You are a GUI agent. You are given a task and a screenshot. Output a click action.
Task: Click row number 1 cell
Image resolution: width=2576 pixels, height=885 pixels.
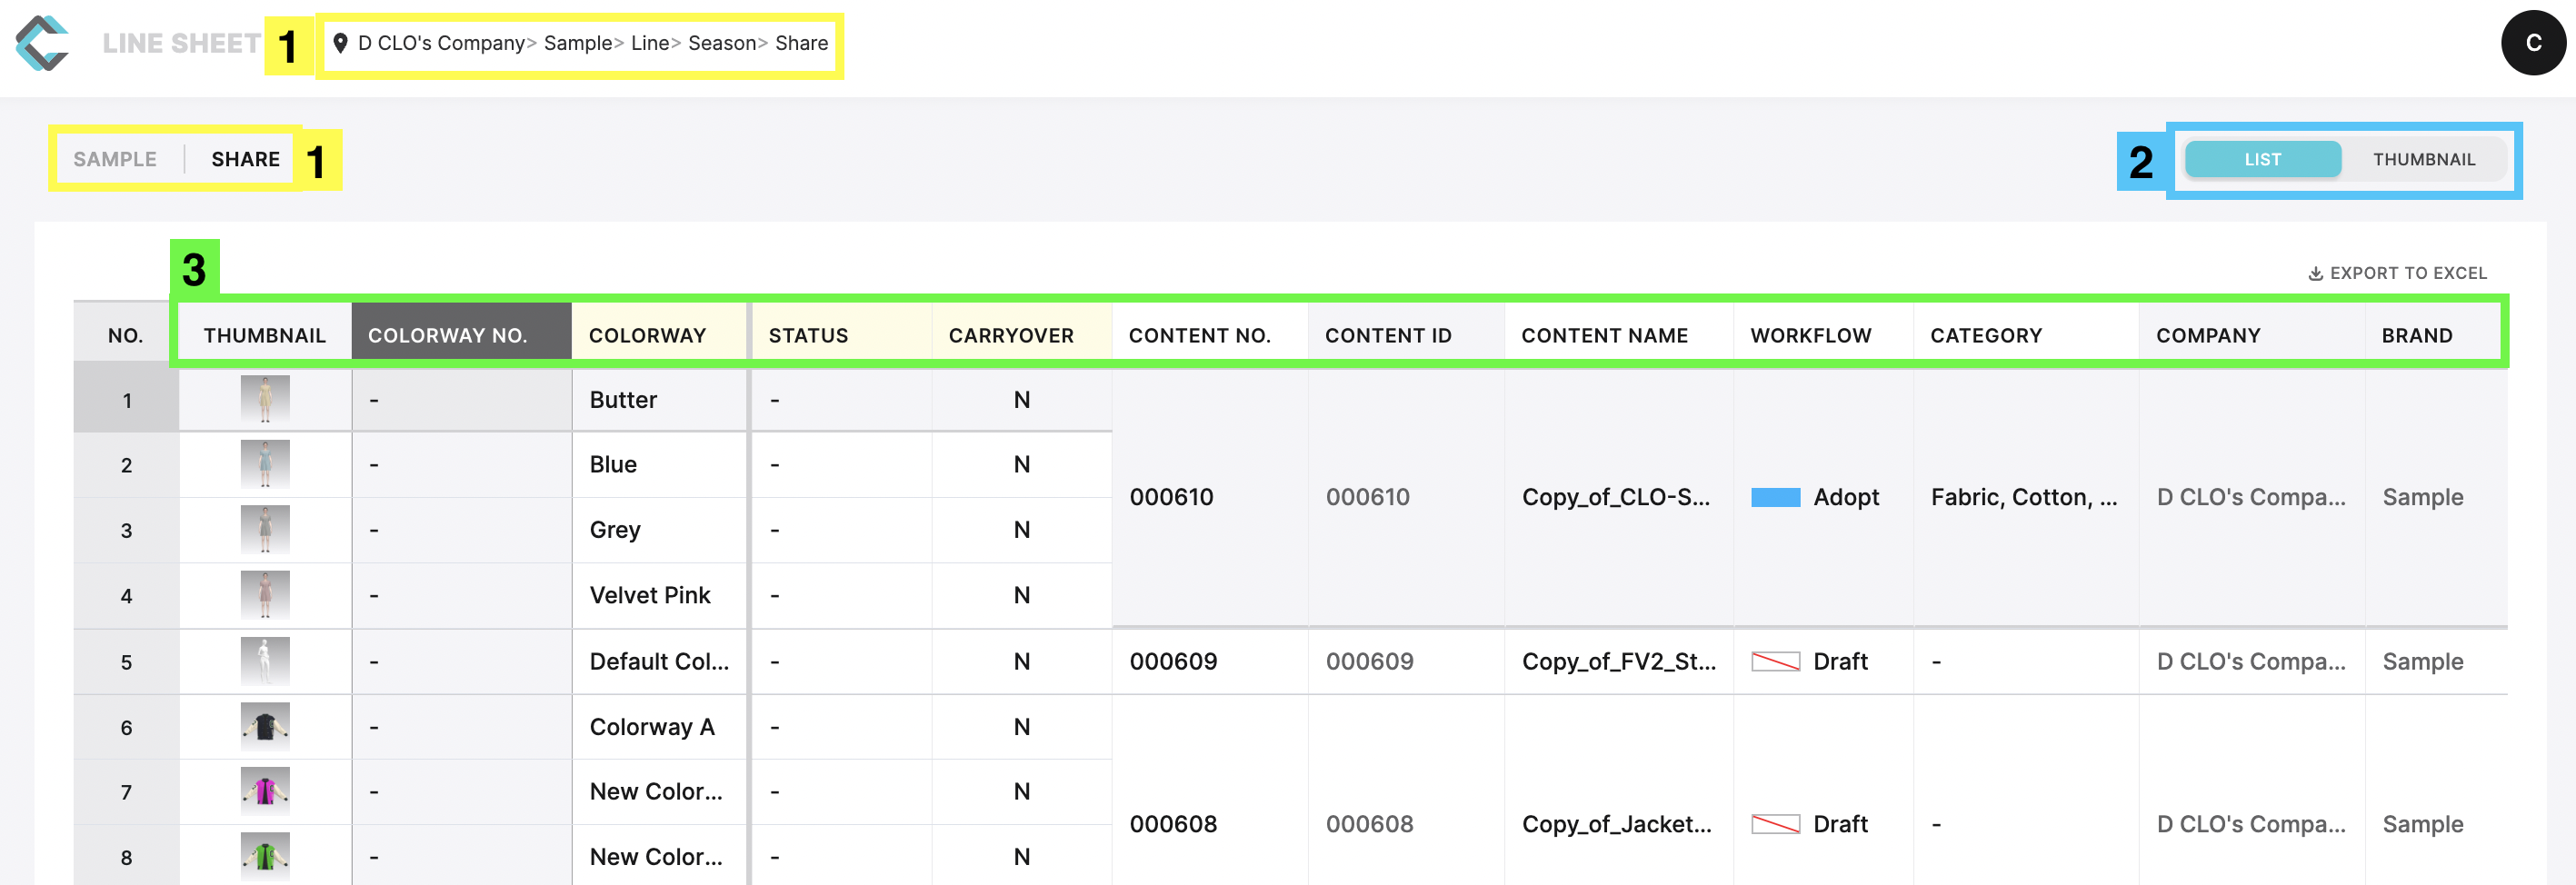pyautogui.click(x=126, y=400)
